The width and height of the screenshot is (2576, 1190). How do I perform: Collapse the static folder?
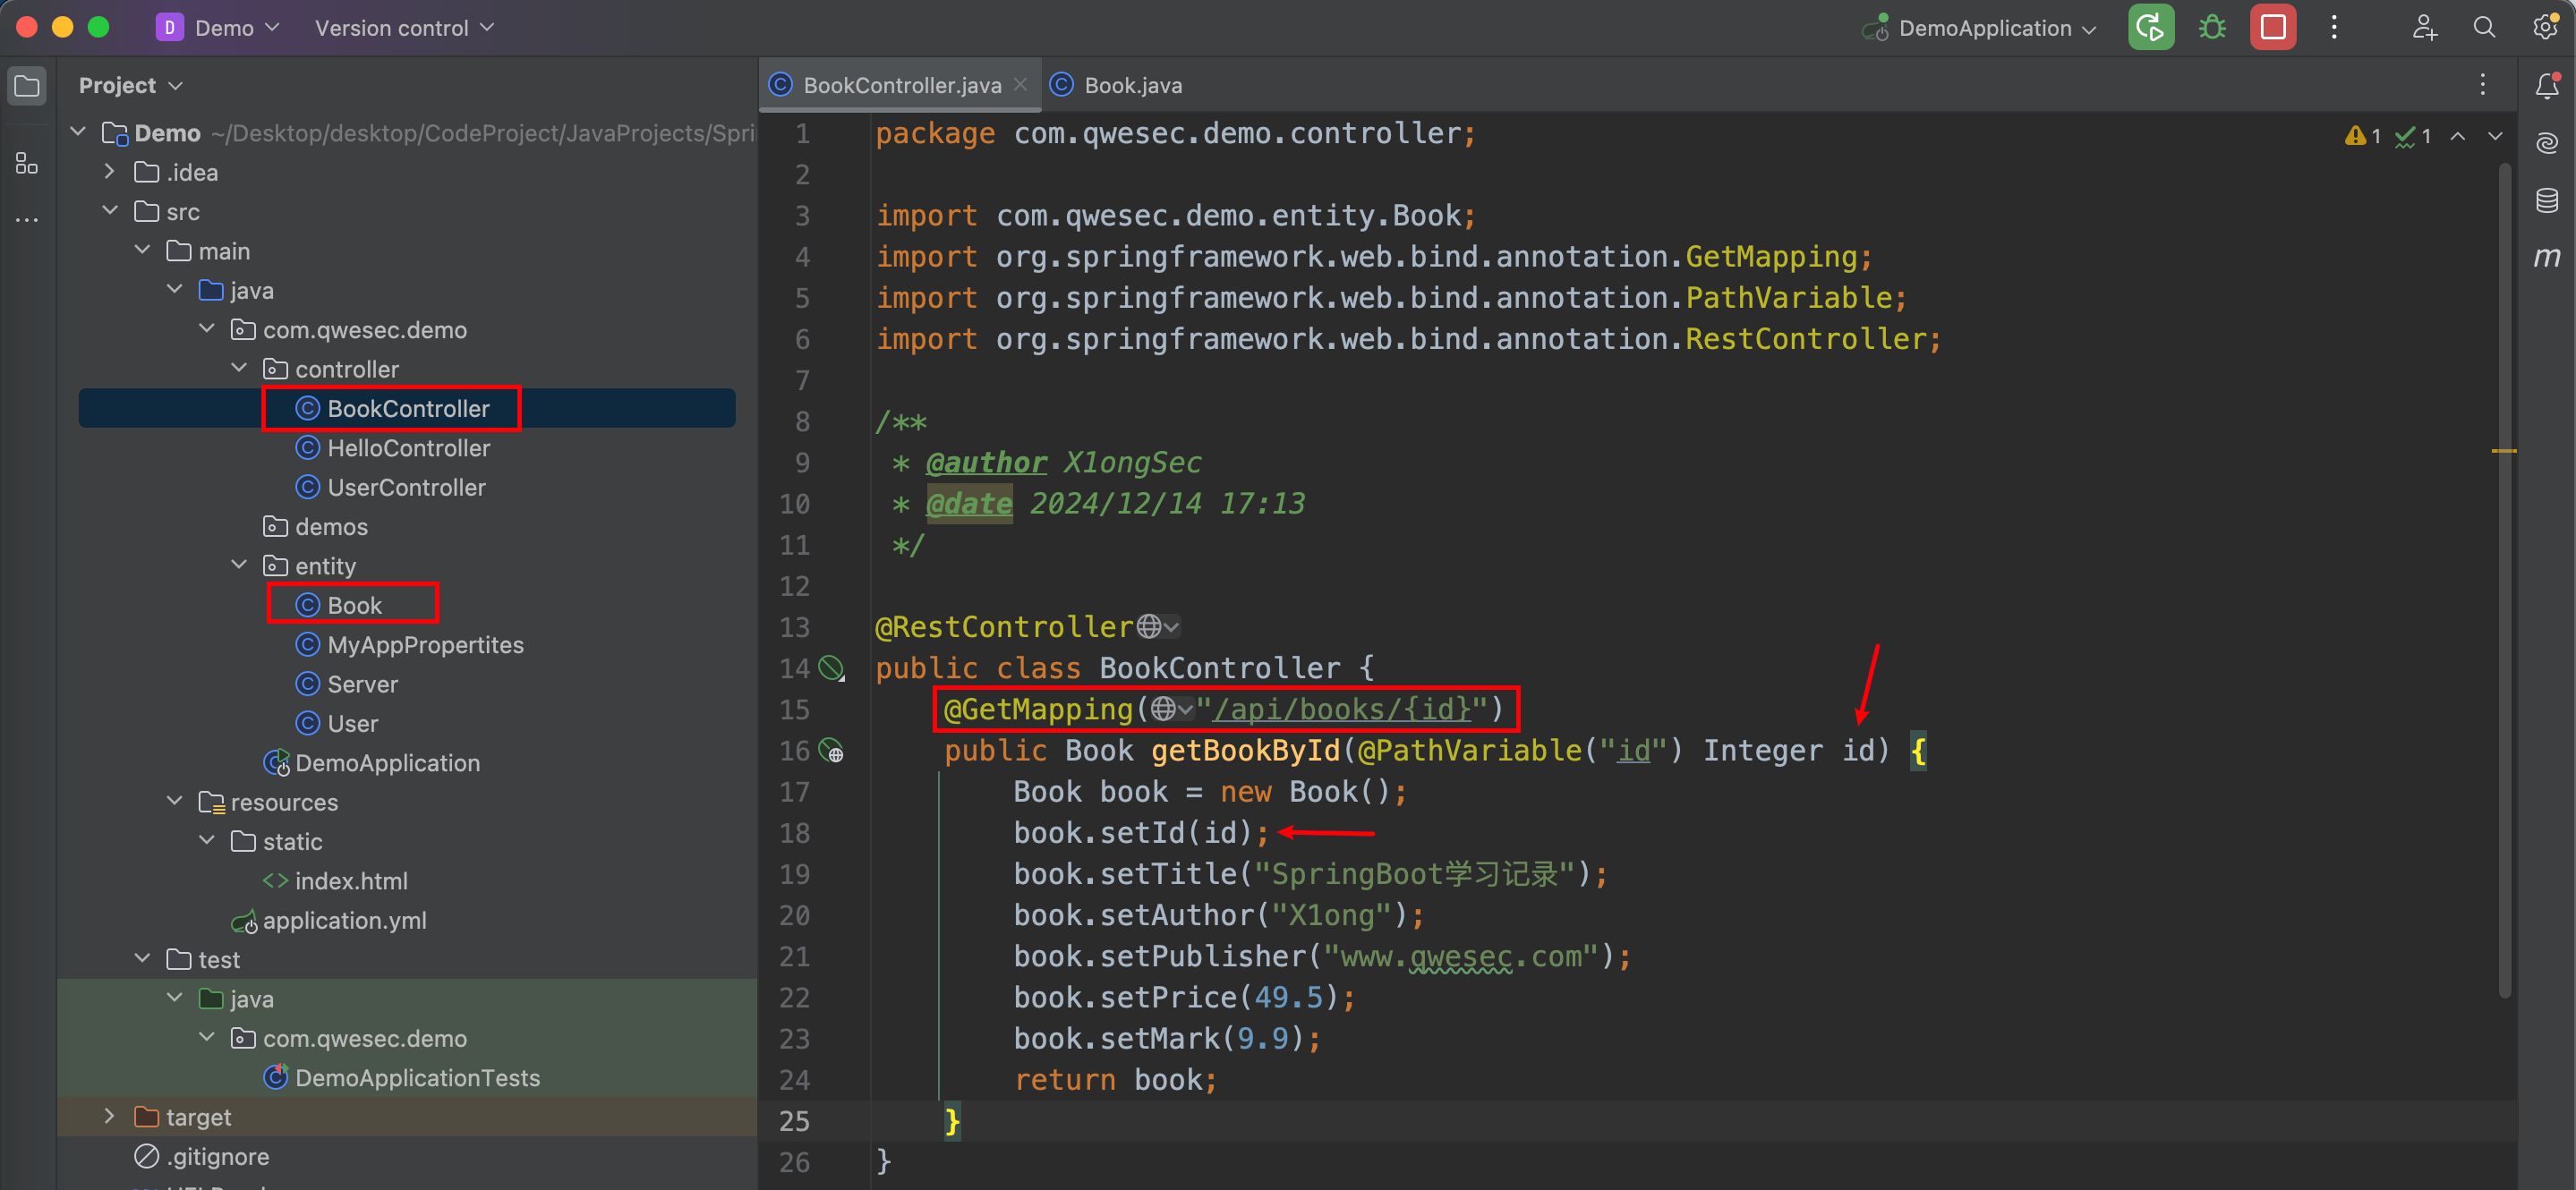coord(207,841)
